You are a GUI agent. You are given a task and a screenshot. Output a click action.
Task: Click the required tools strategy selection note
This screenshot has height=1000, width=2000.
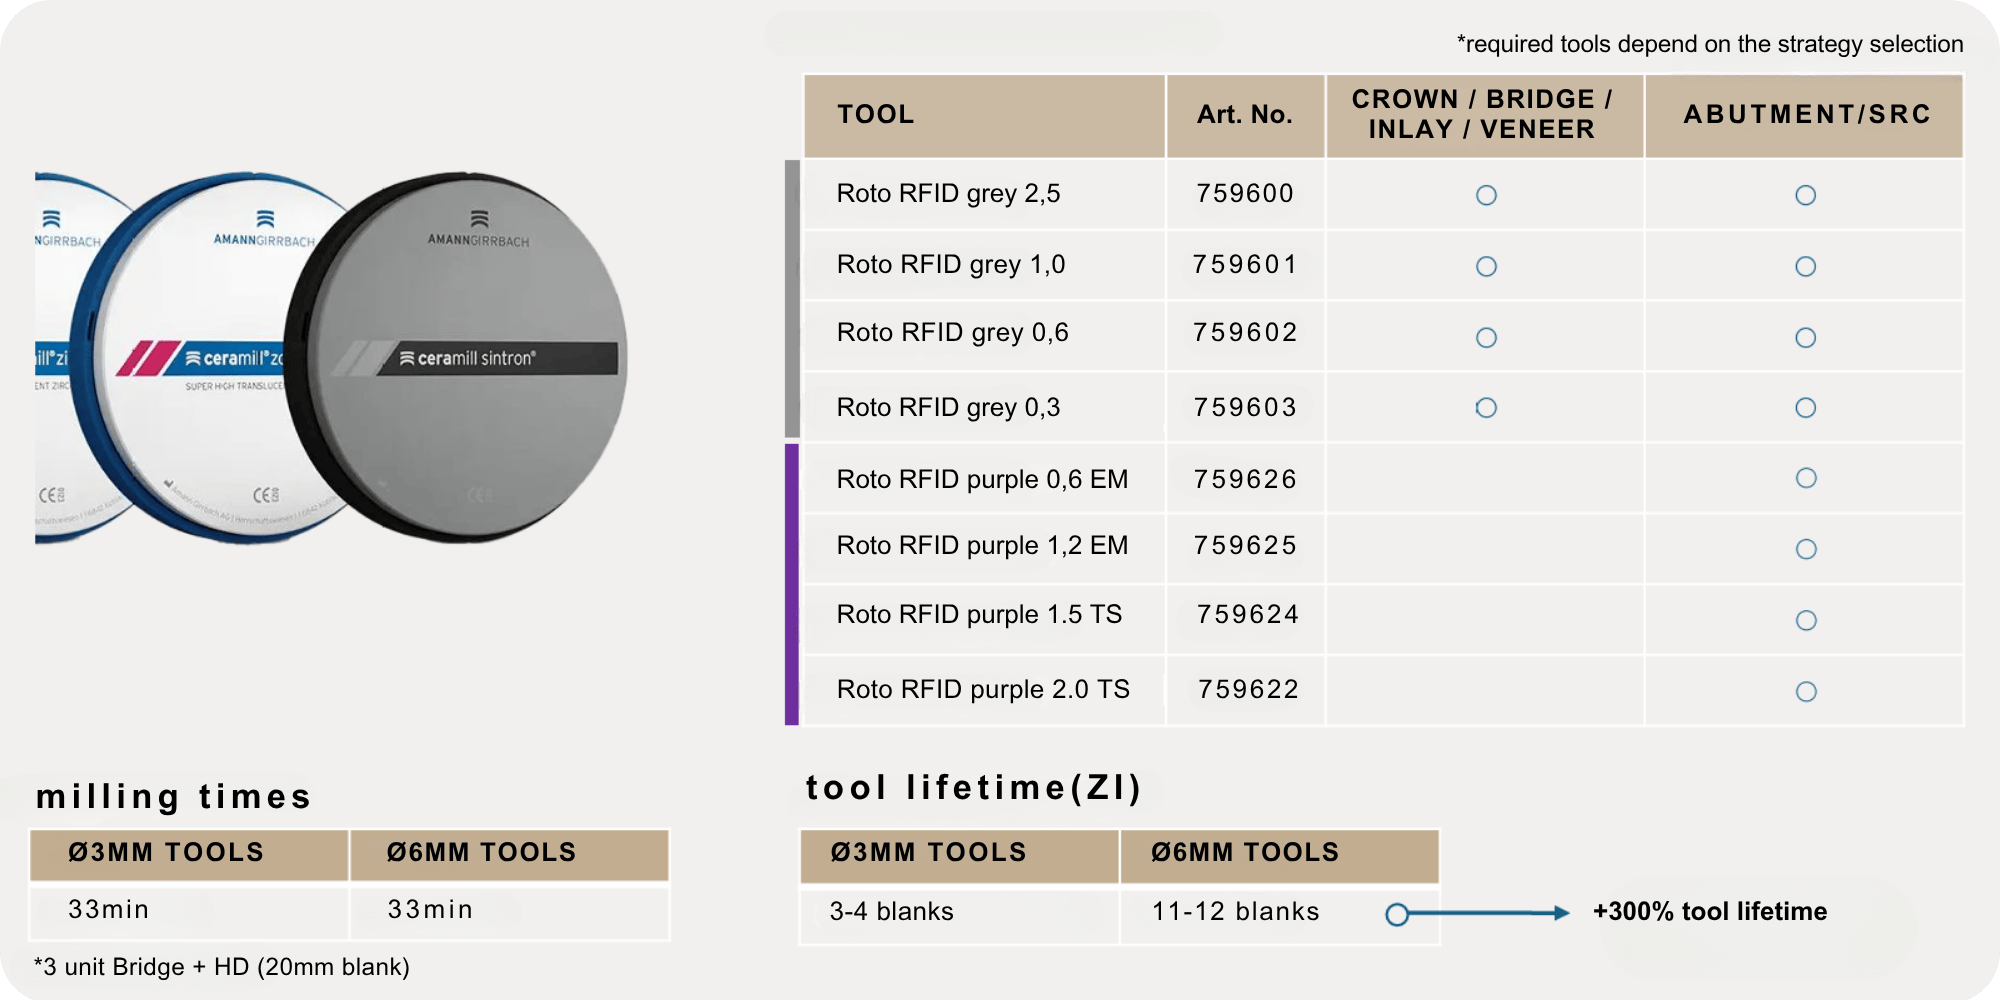pos(1710,44)
